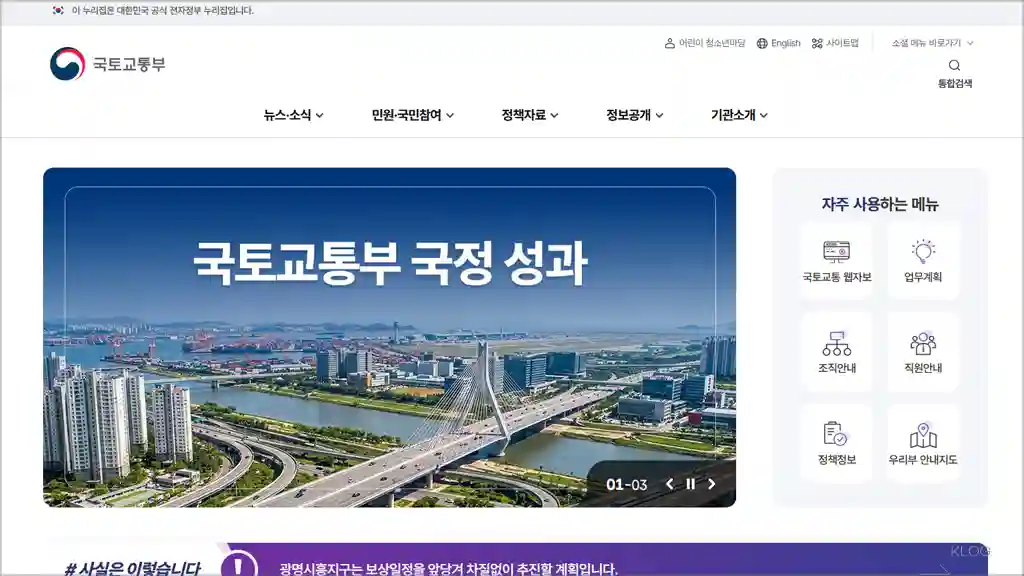Open the 정보공개 menu
The height and width of the screenshot is (576, 1024).
[629, 114]
